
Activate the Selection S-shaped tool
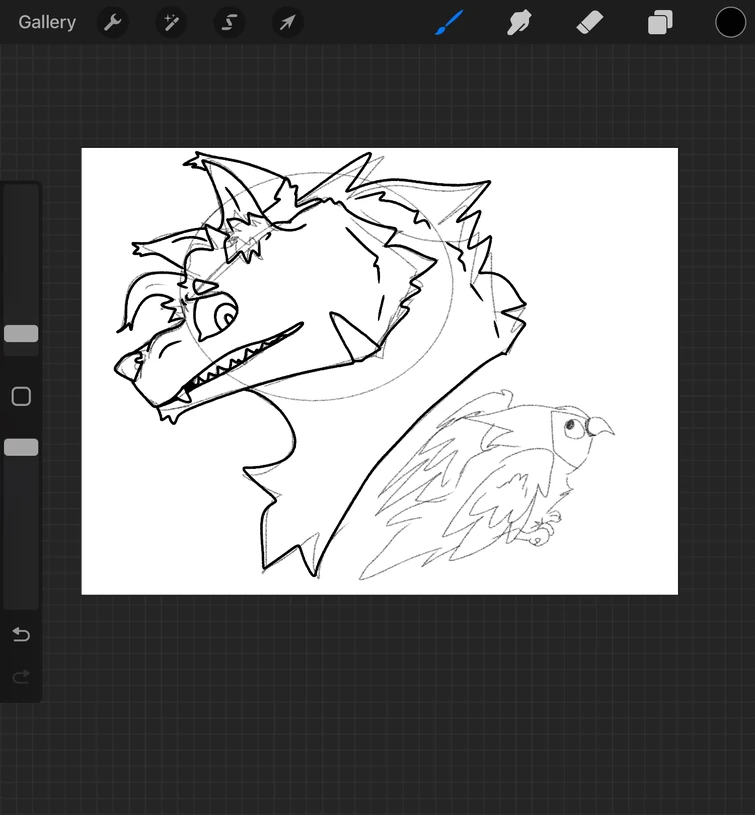[x=229, y=22]
